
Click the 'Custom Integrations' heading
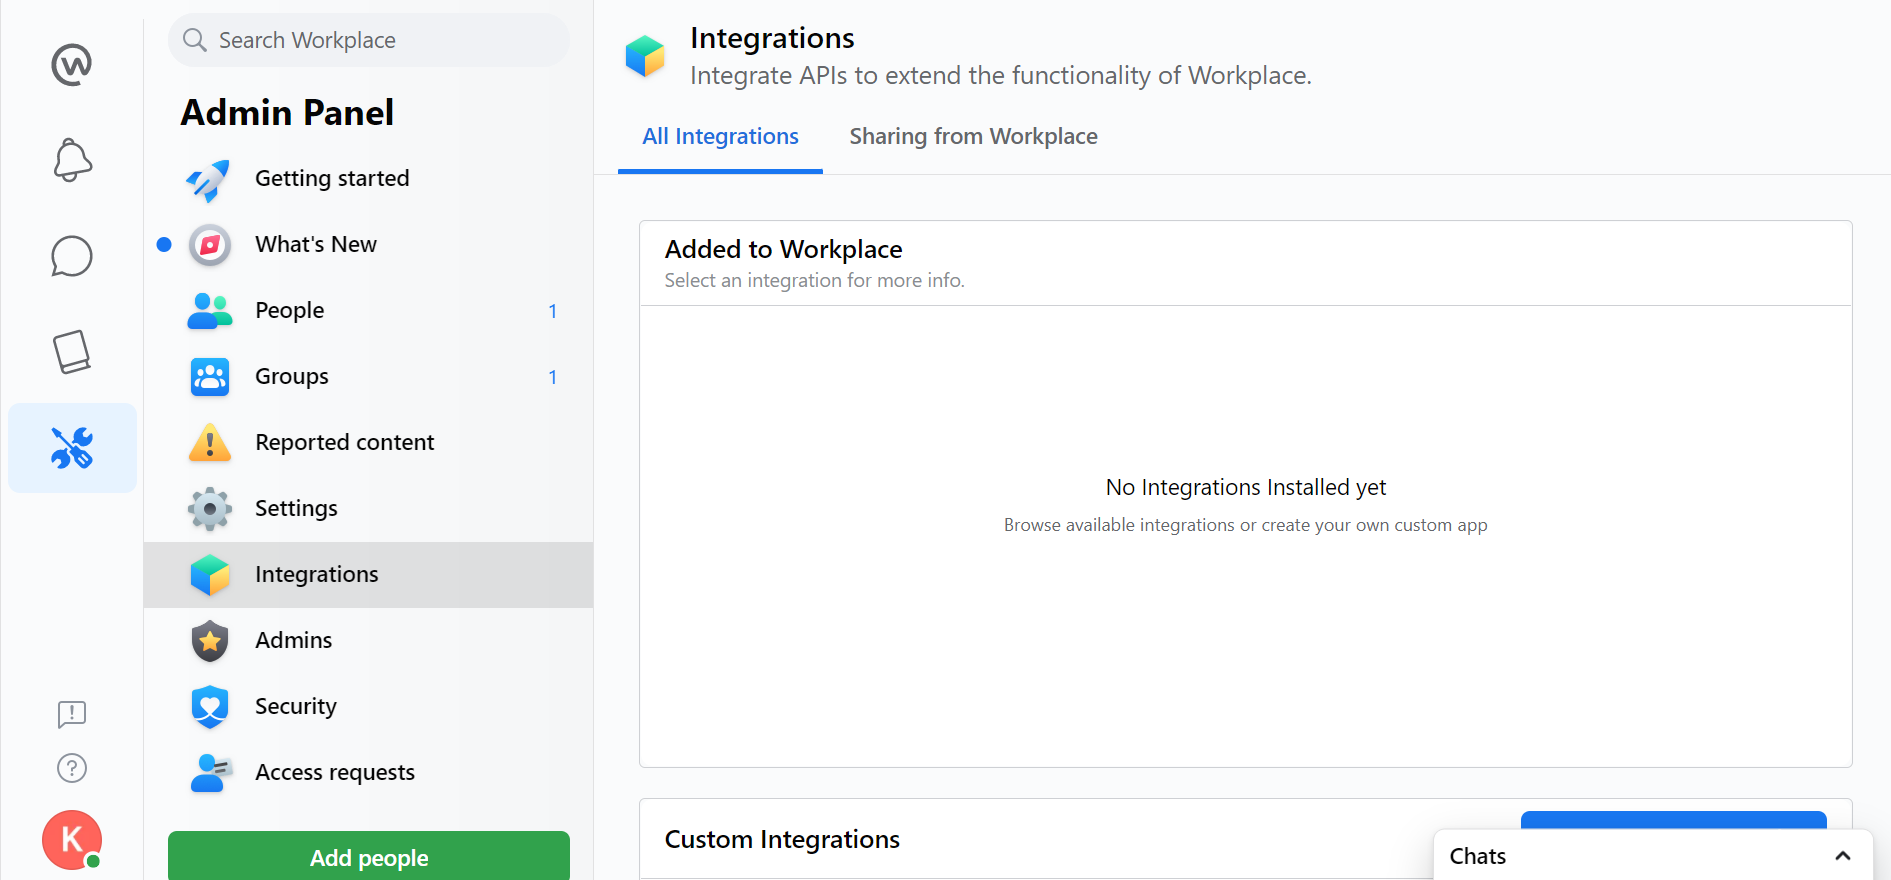(x=782, y=839)
